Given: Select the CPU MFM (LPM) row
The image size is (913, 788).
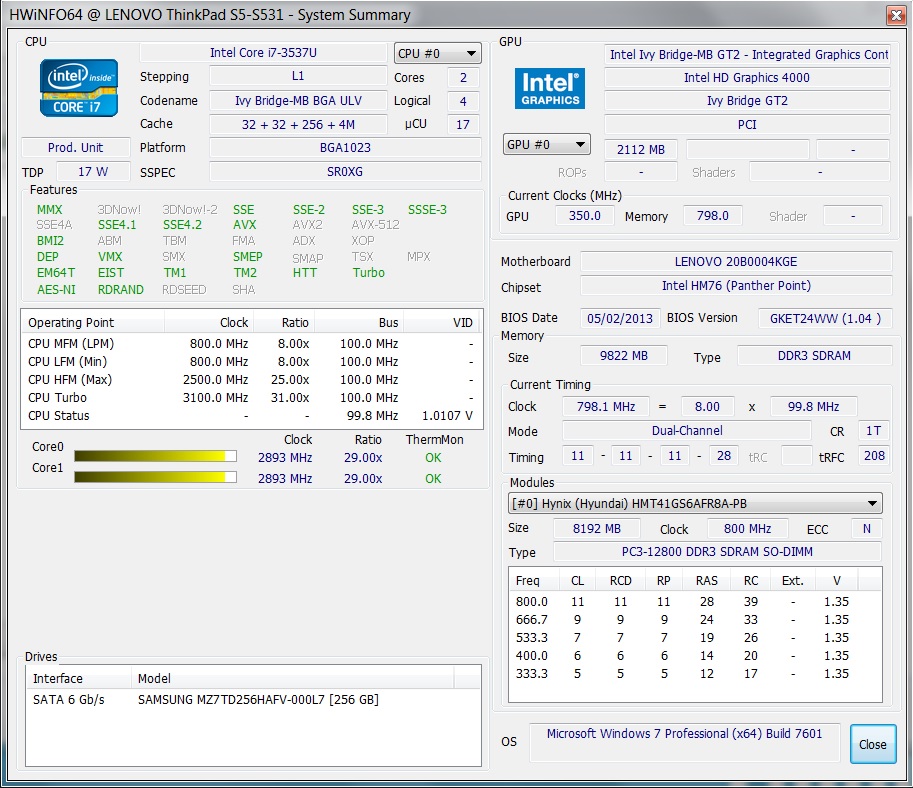Looking at the screenshot, I should 252,344.
